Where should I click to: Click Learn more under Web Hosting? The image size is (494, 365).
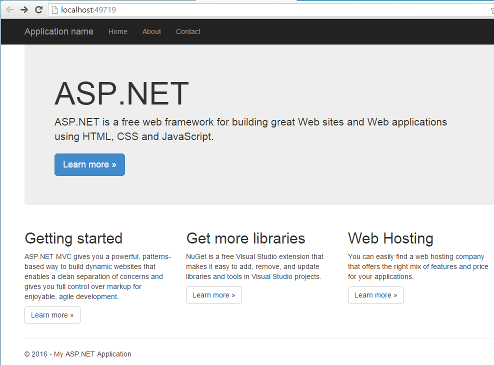pos(376,295)
